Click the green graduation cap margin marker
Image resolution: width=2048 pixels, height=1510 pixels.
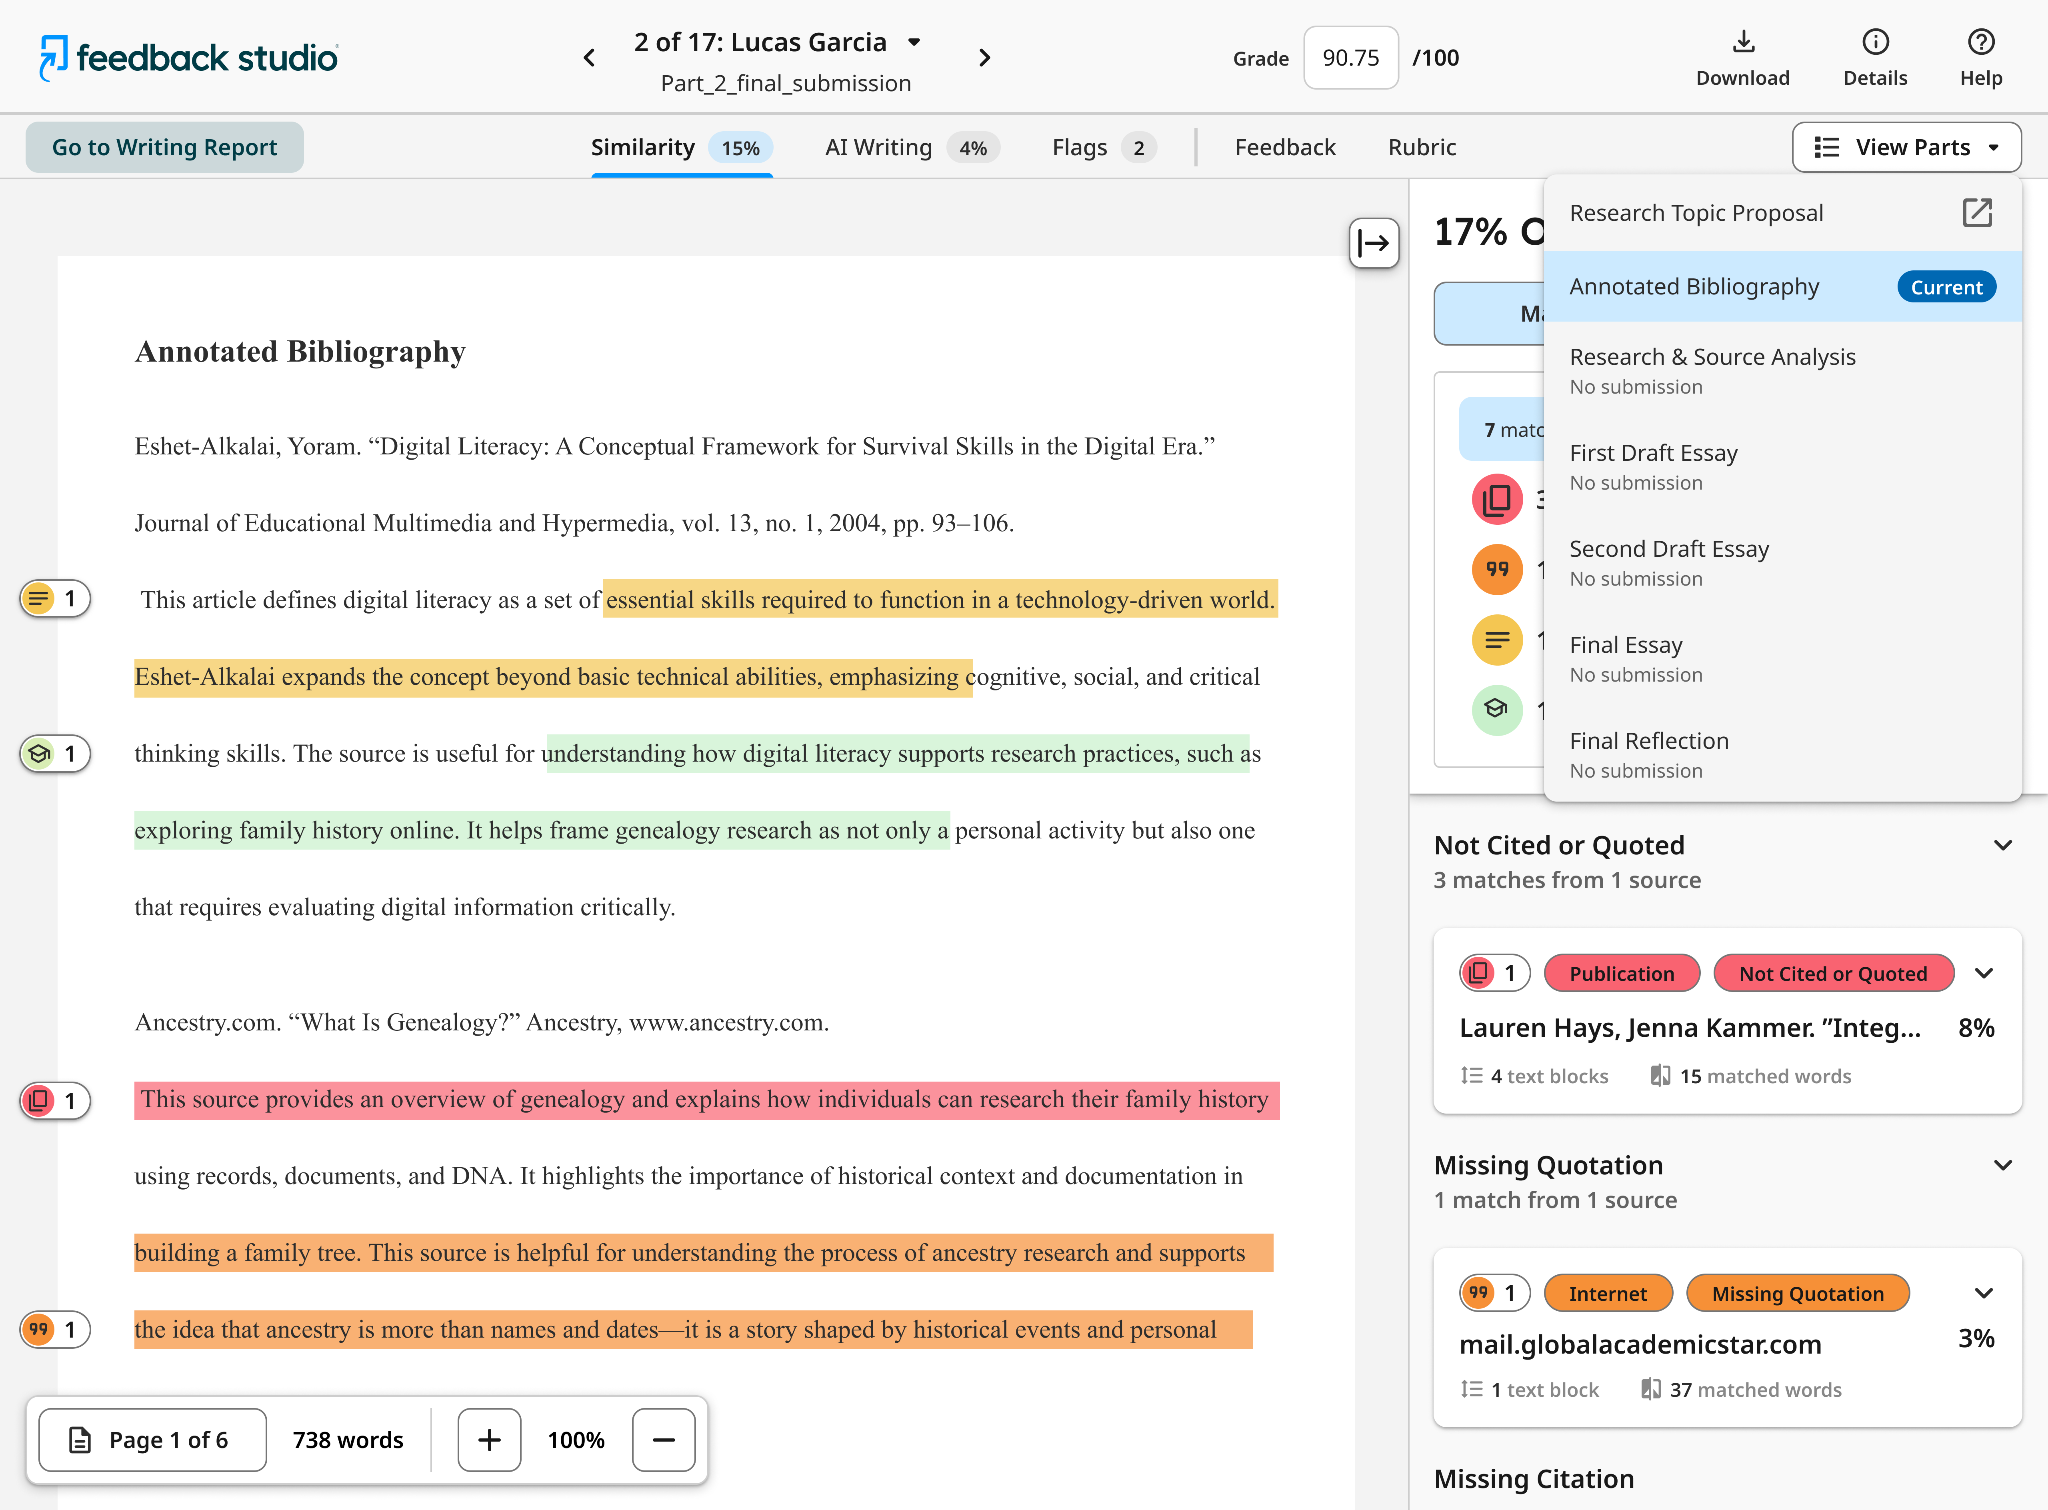[x=56, y=754]
